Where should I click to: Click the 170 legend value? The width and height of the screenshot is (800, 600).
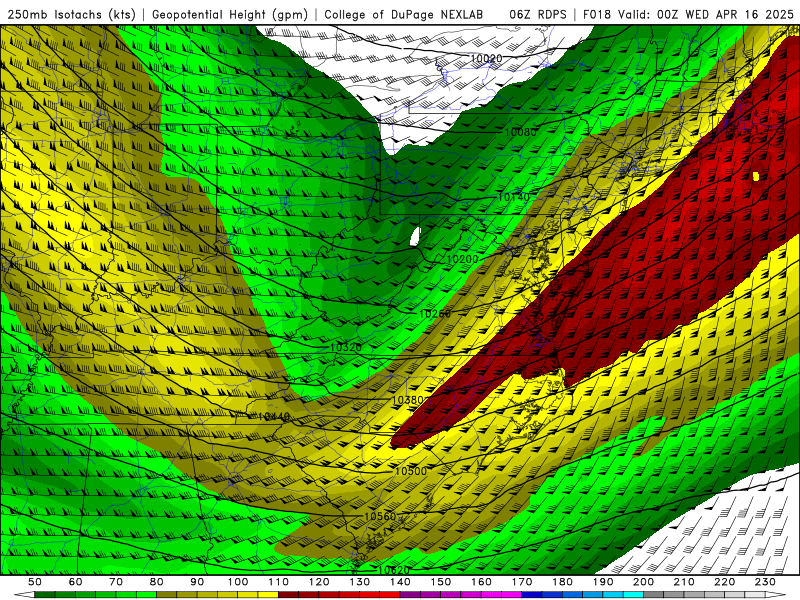coord(522,582)
